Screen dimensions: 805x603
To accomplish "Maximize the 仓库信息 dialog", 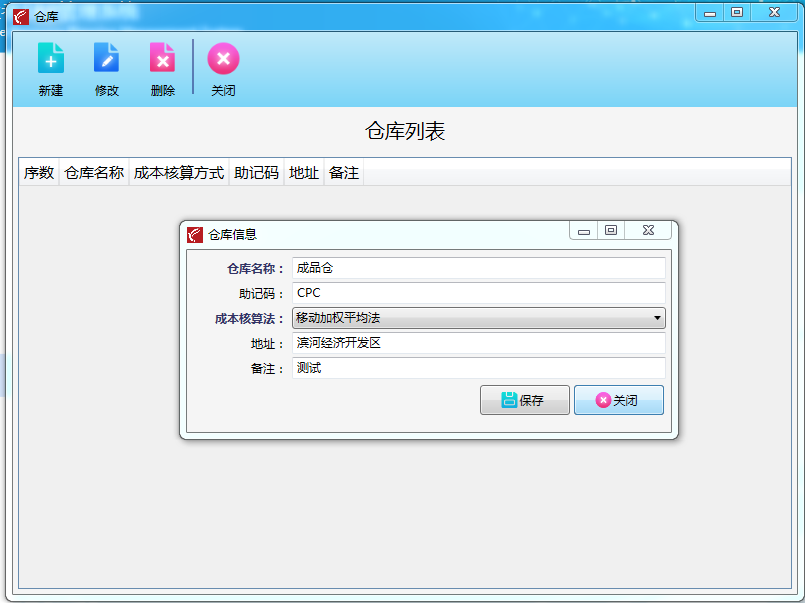I will tap(611, 231).
